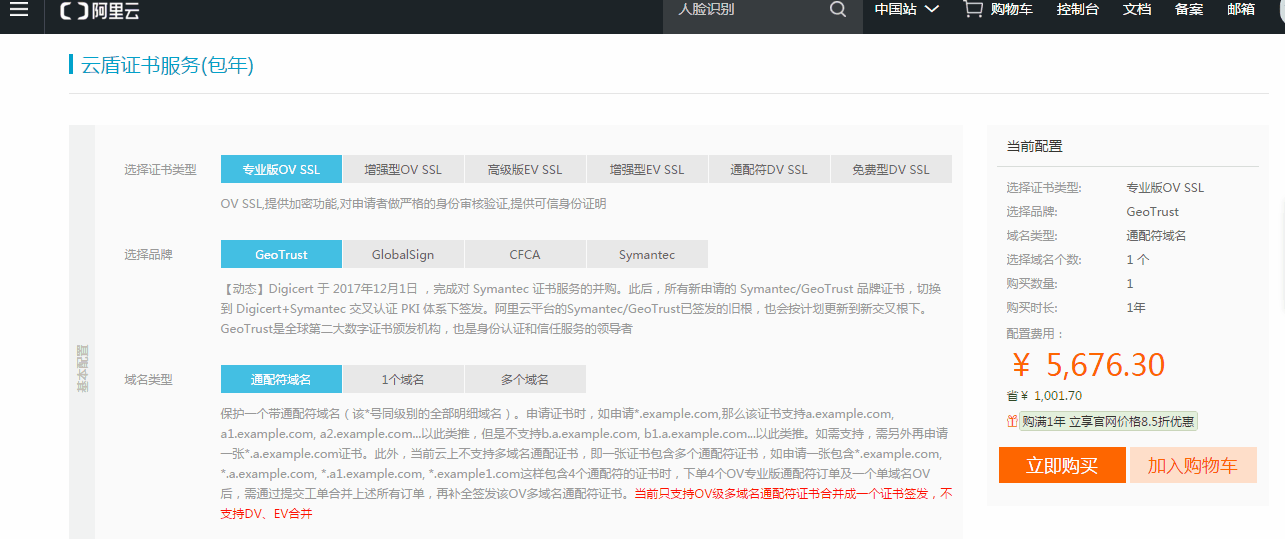Click the 当前配置 panel heading

point(1034,146)
